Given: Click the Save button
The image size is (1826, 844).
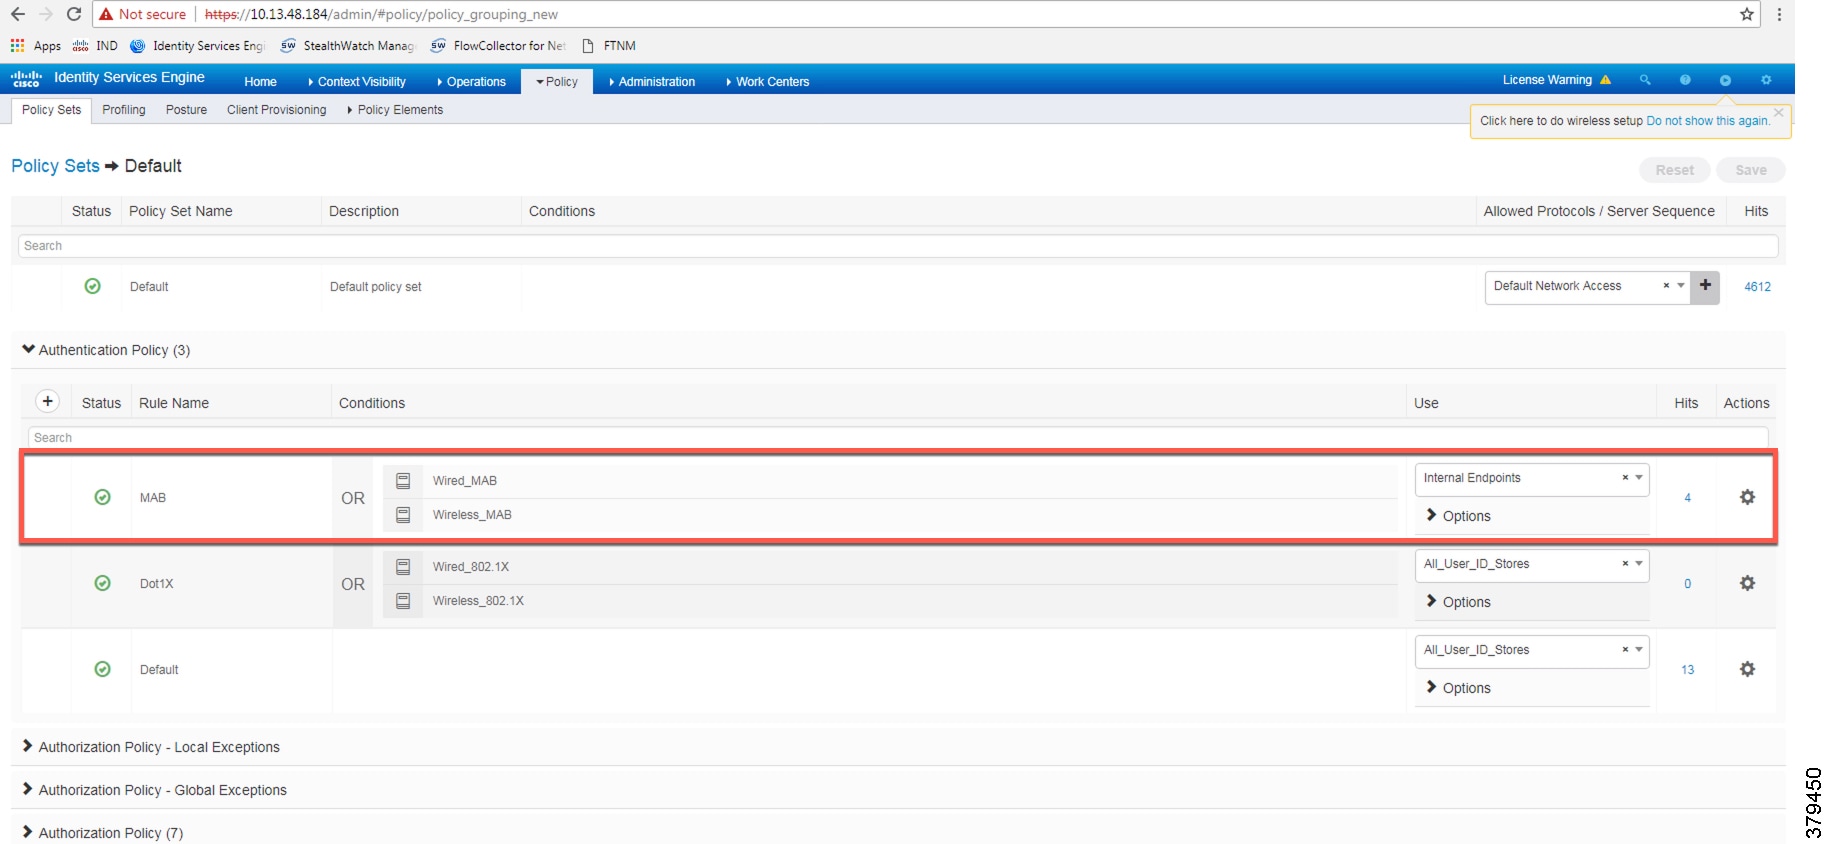Looking at the screenshot, I should pos(1751,170).
